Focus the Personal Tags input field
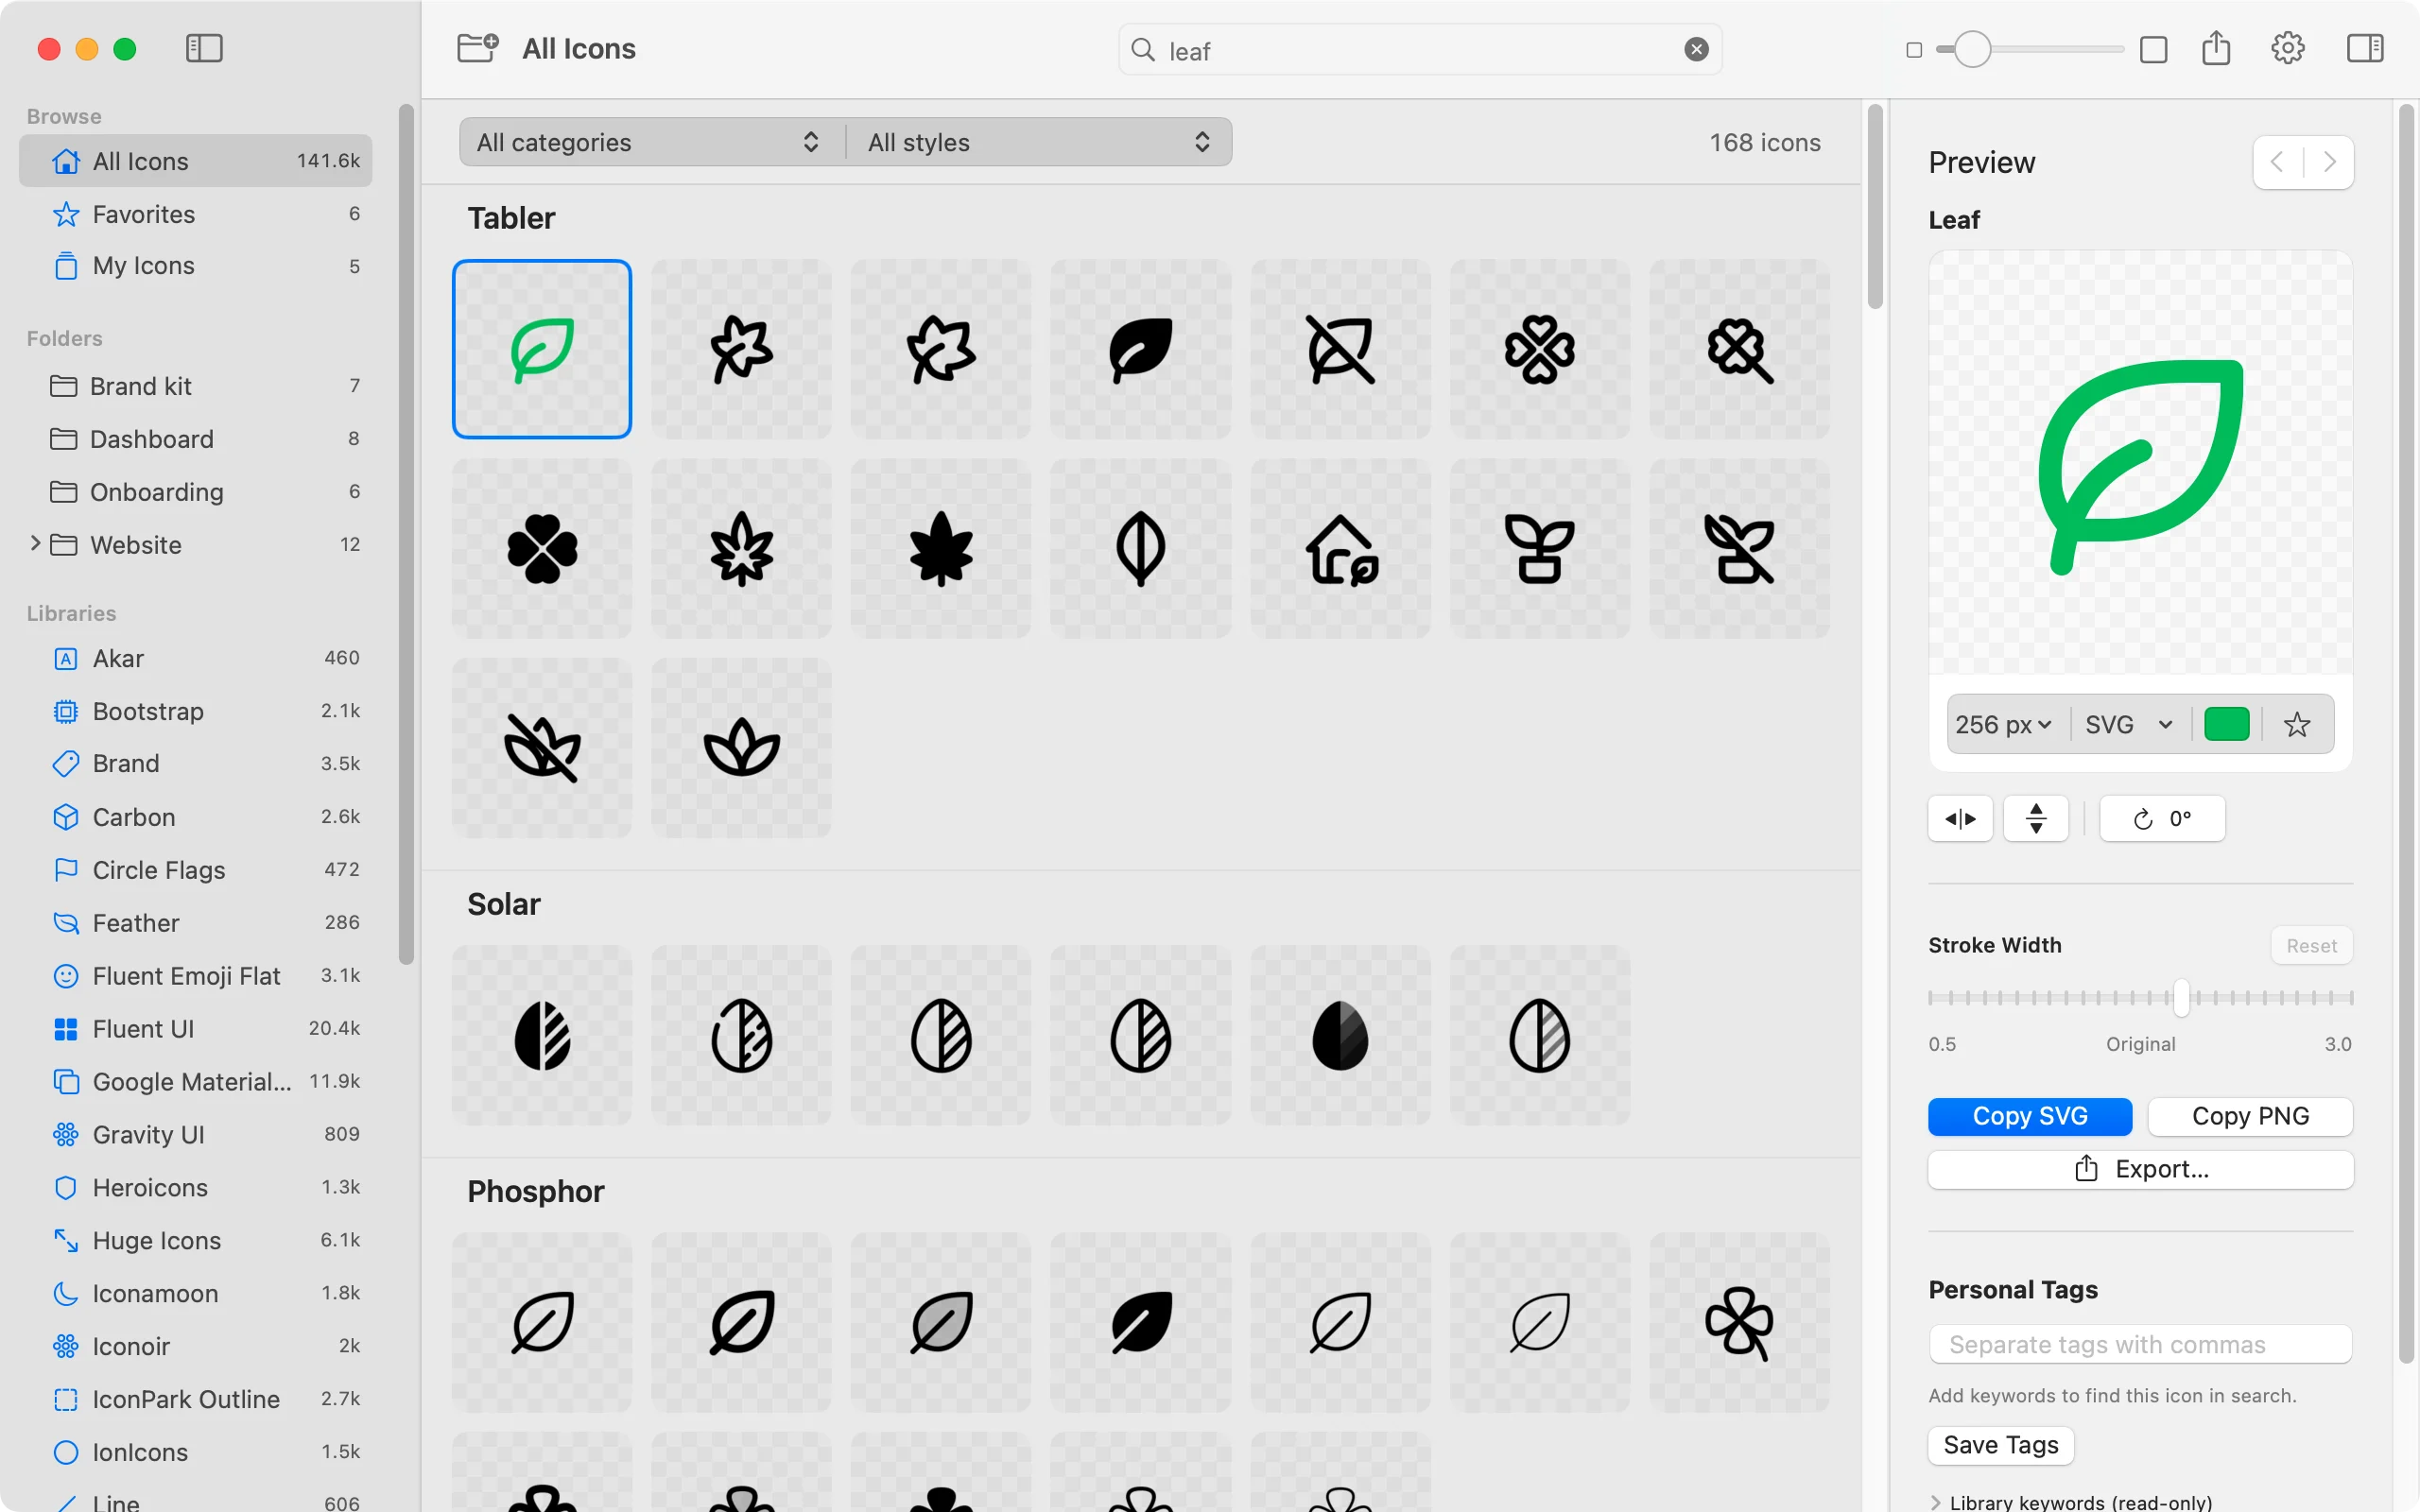 [x=2140, y=1344]
